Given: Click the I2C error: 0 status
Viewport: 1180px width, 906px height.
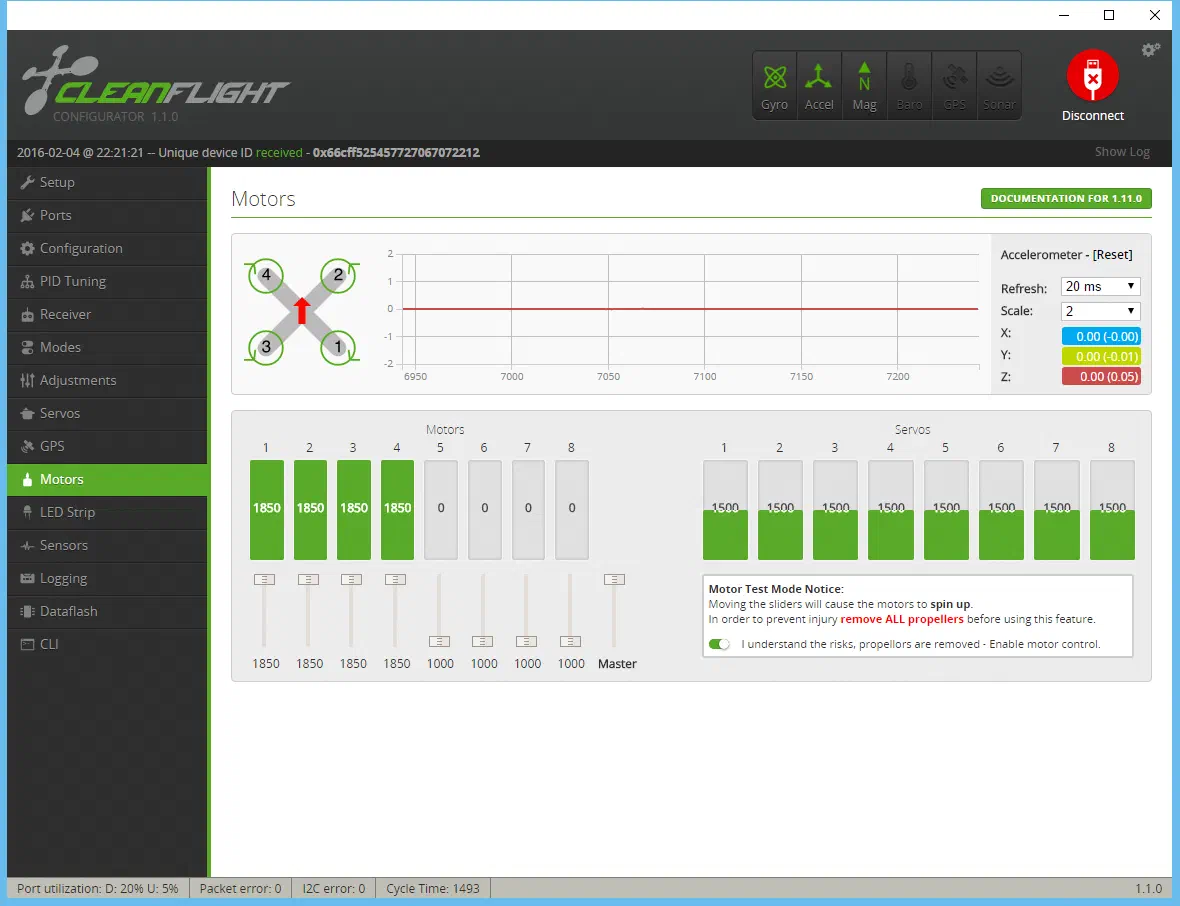Looking at the screenshot, I should point(333,889).
